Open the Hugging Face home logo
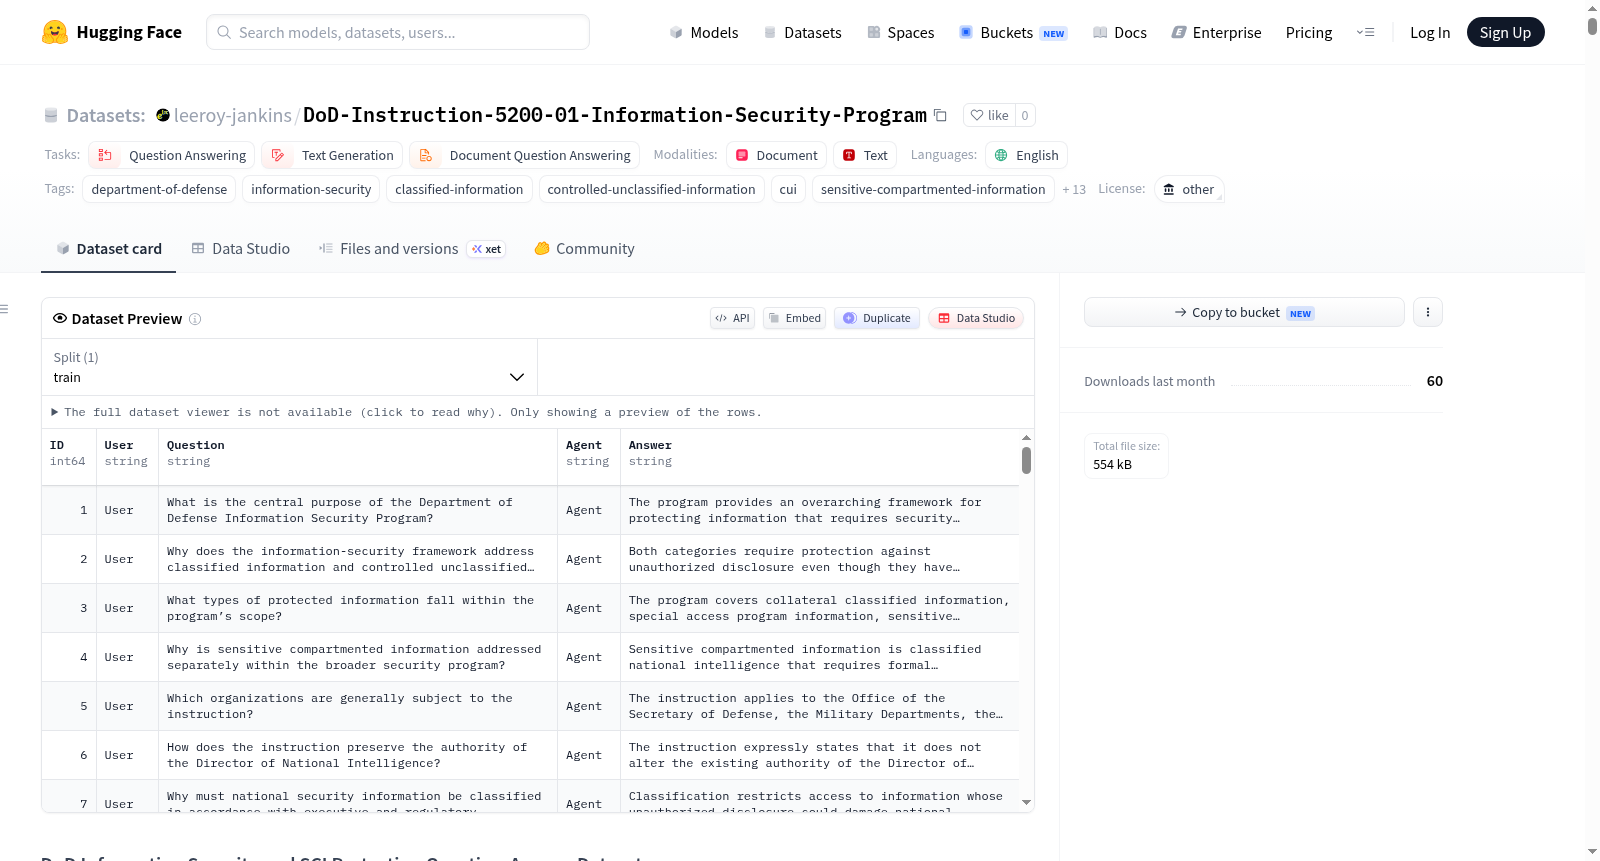The height and width of the screenshot is (861, 1600). [x=111, y=32]
